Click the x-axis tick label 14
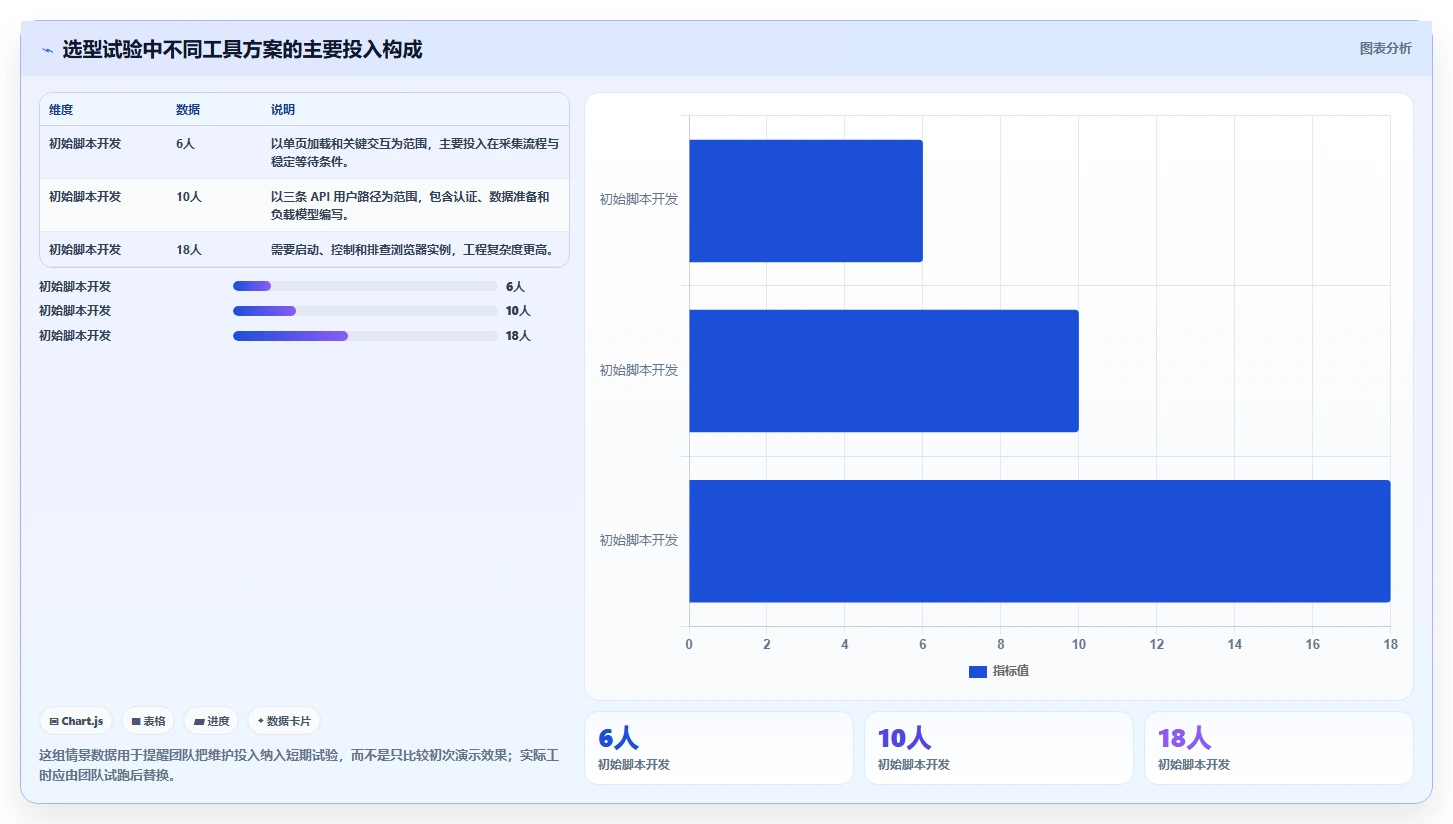 point(1234,645)
